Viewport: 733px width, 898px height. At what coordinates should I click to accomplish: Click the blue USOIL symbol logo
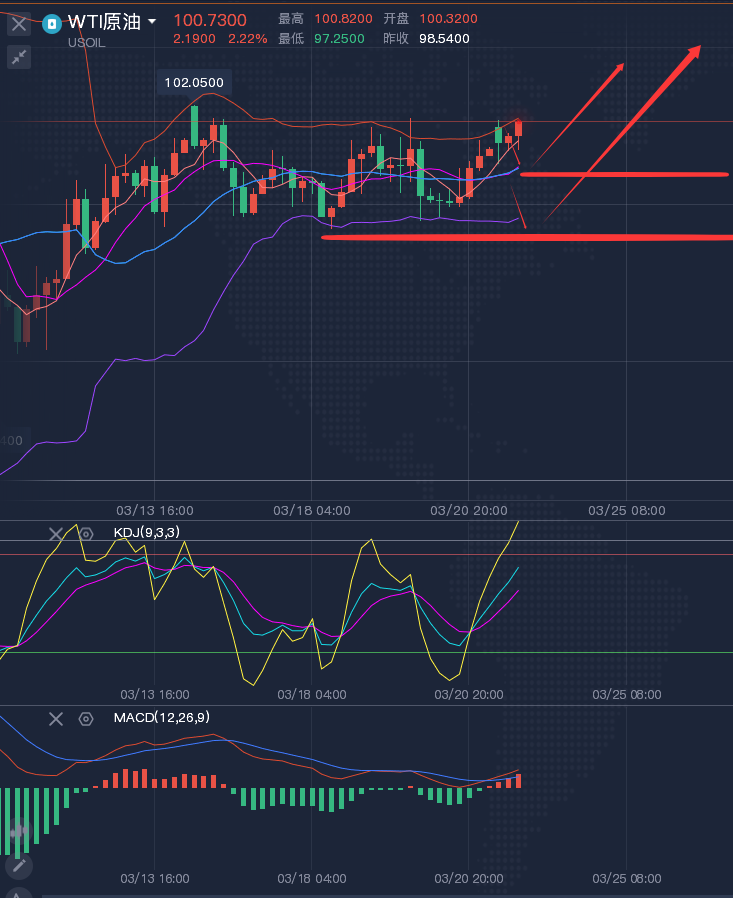click(52, 22)
